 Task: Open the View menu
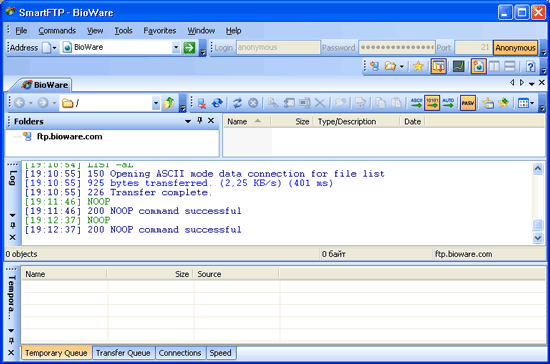tap(95, 31)
